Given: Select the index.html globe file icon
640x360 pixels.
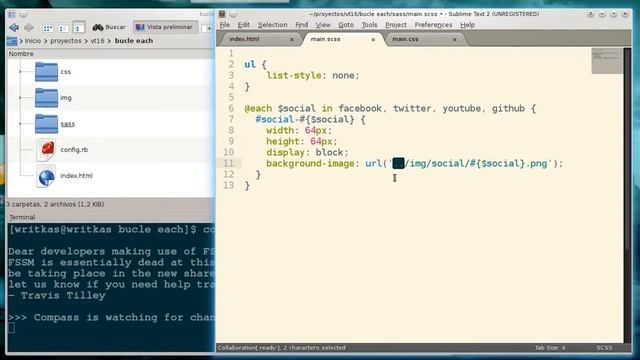Looking at the screenshot, I should click(x=46, y=176).
